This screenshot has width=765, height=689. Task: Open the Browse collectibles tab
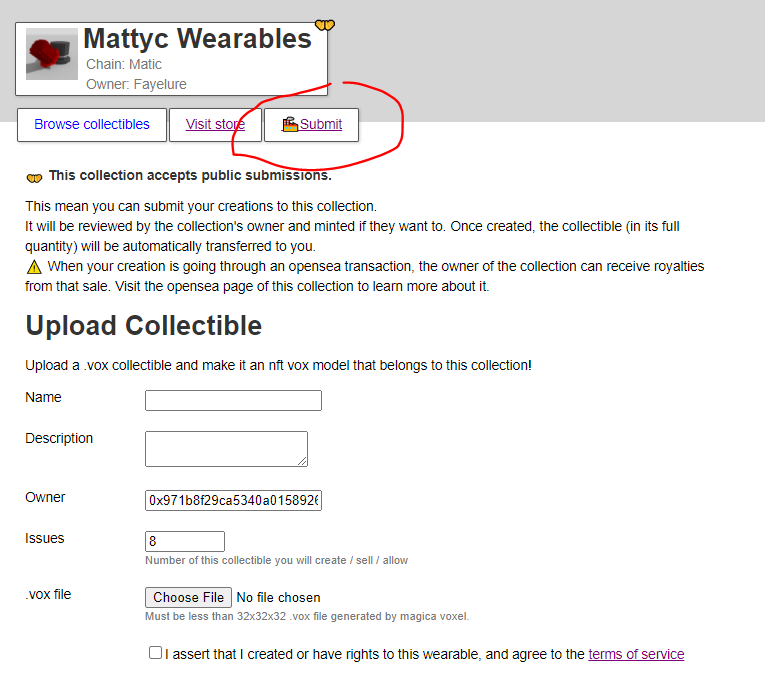(92, 125)
